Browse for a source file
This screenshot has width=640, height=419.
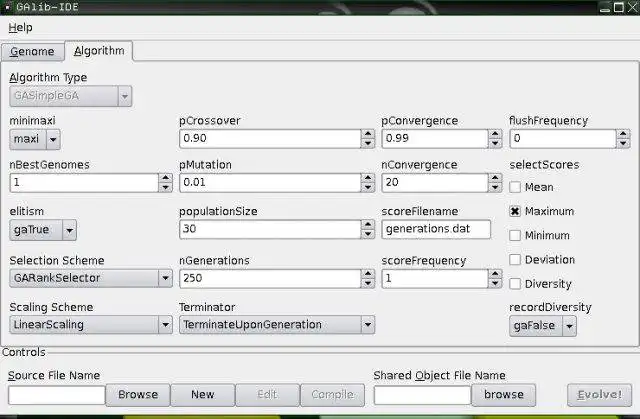point(138,395)
